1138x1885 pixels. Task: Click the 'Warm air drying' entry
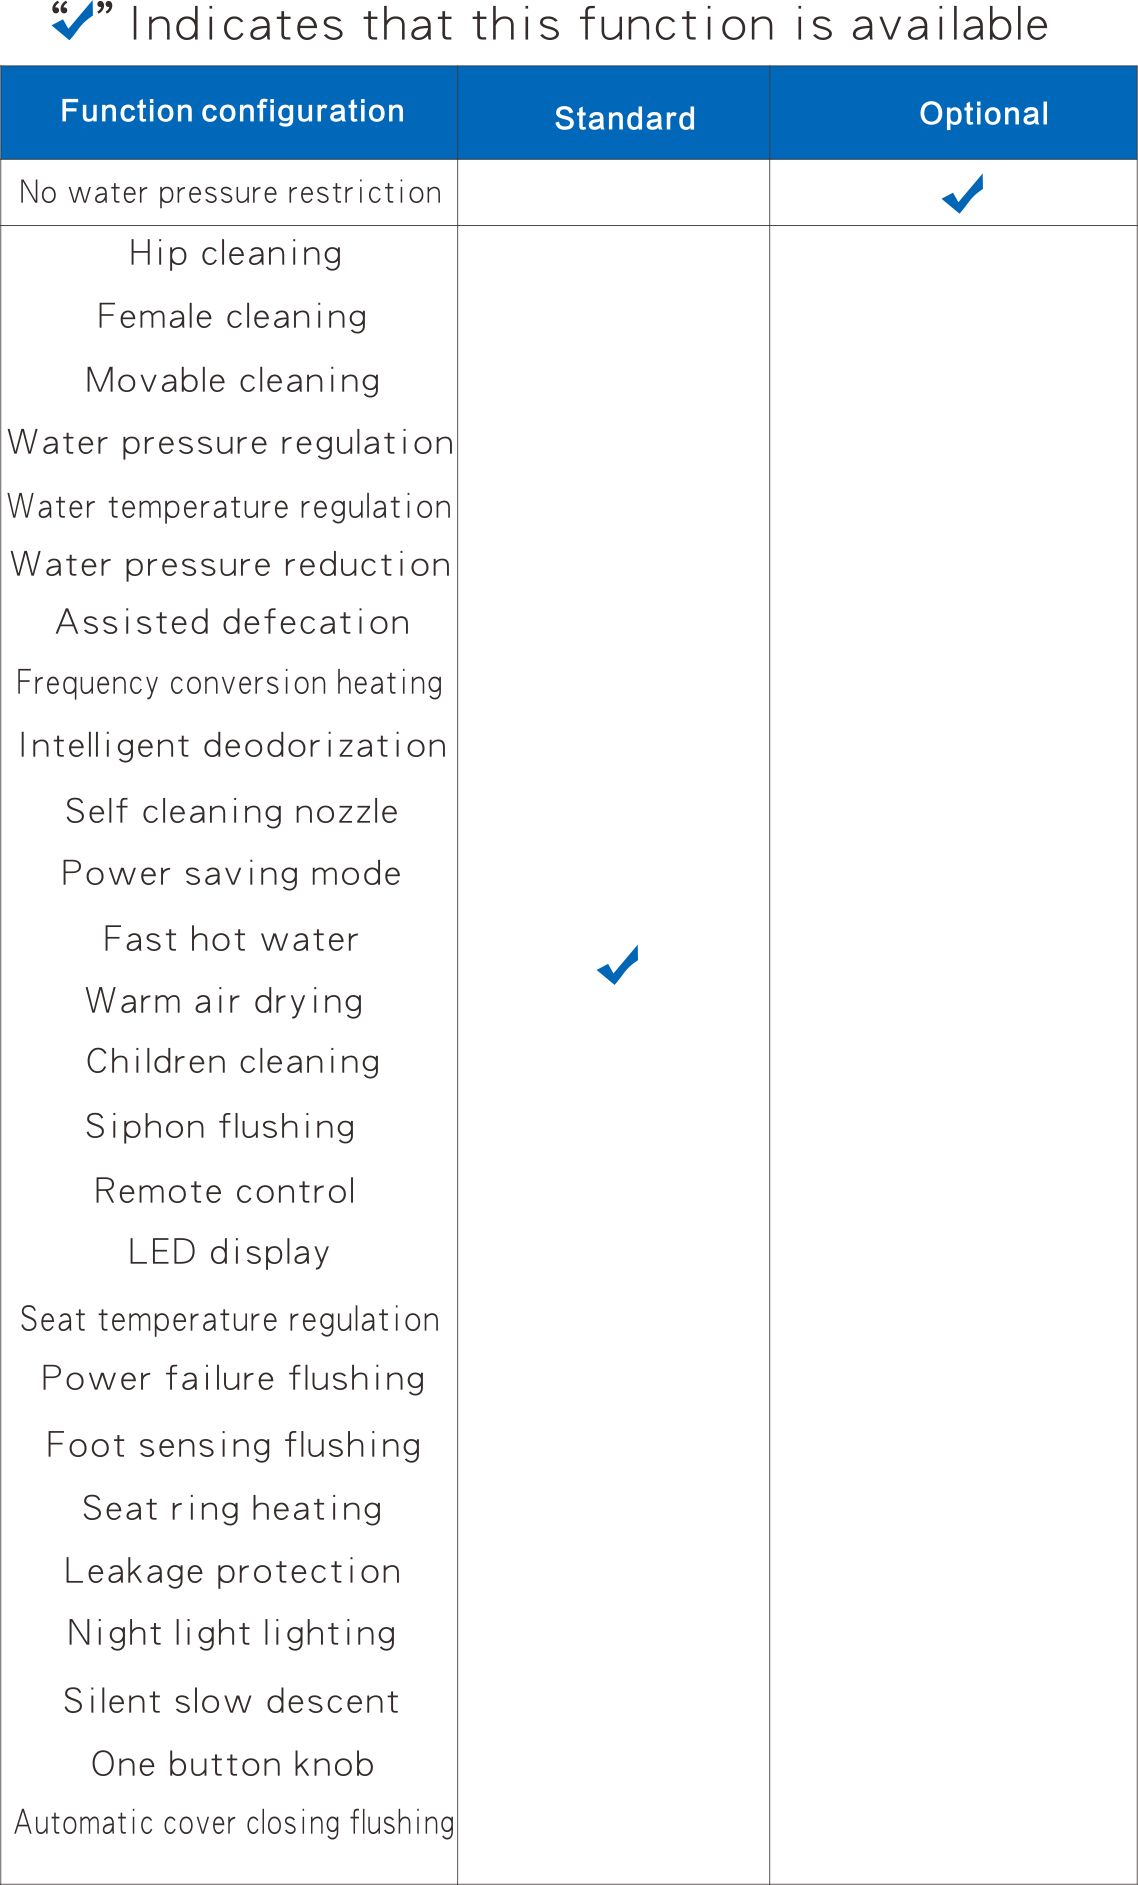pos(225,1001)
